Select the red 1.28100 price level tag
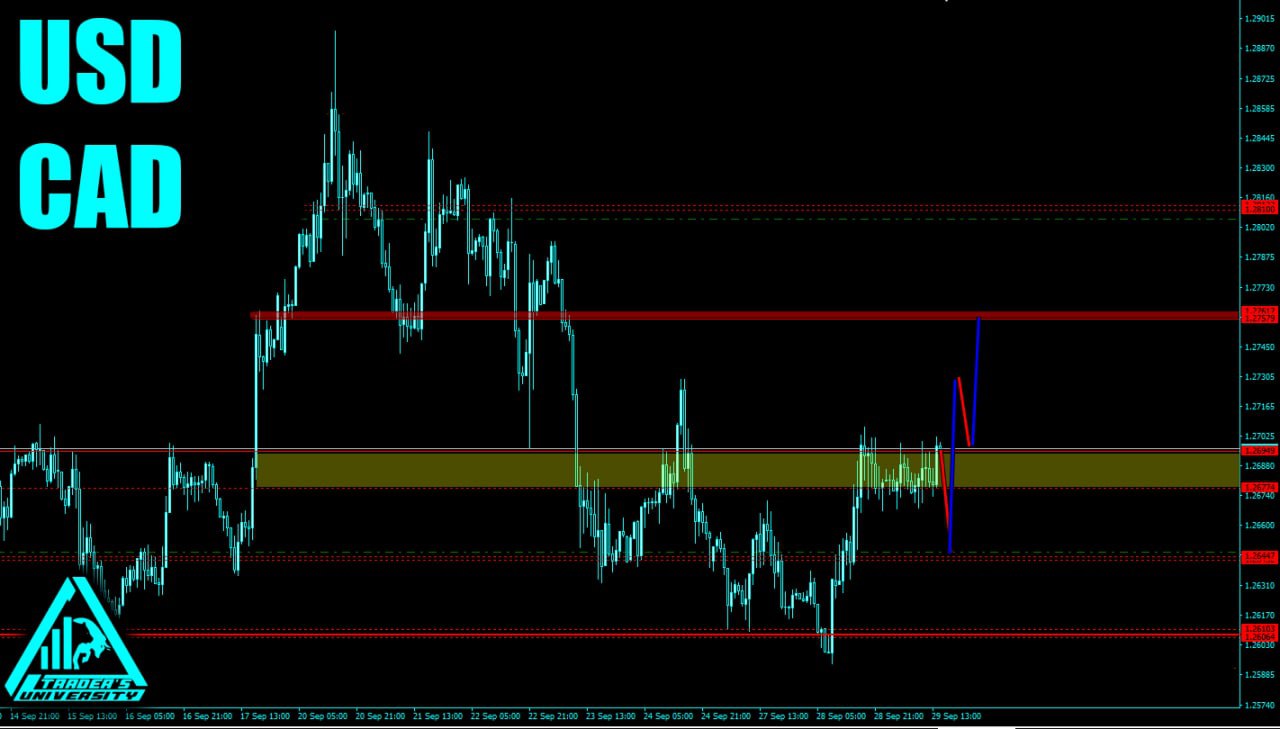 click(x=1259, y=210)
